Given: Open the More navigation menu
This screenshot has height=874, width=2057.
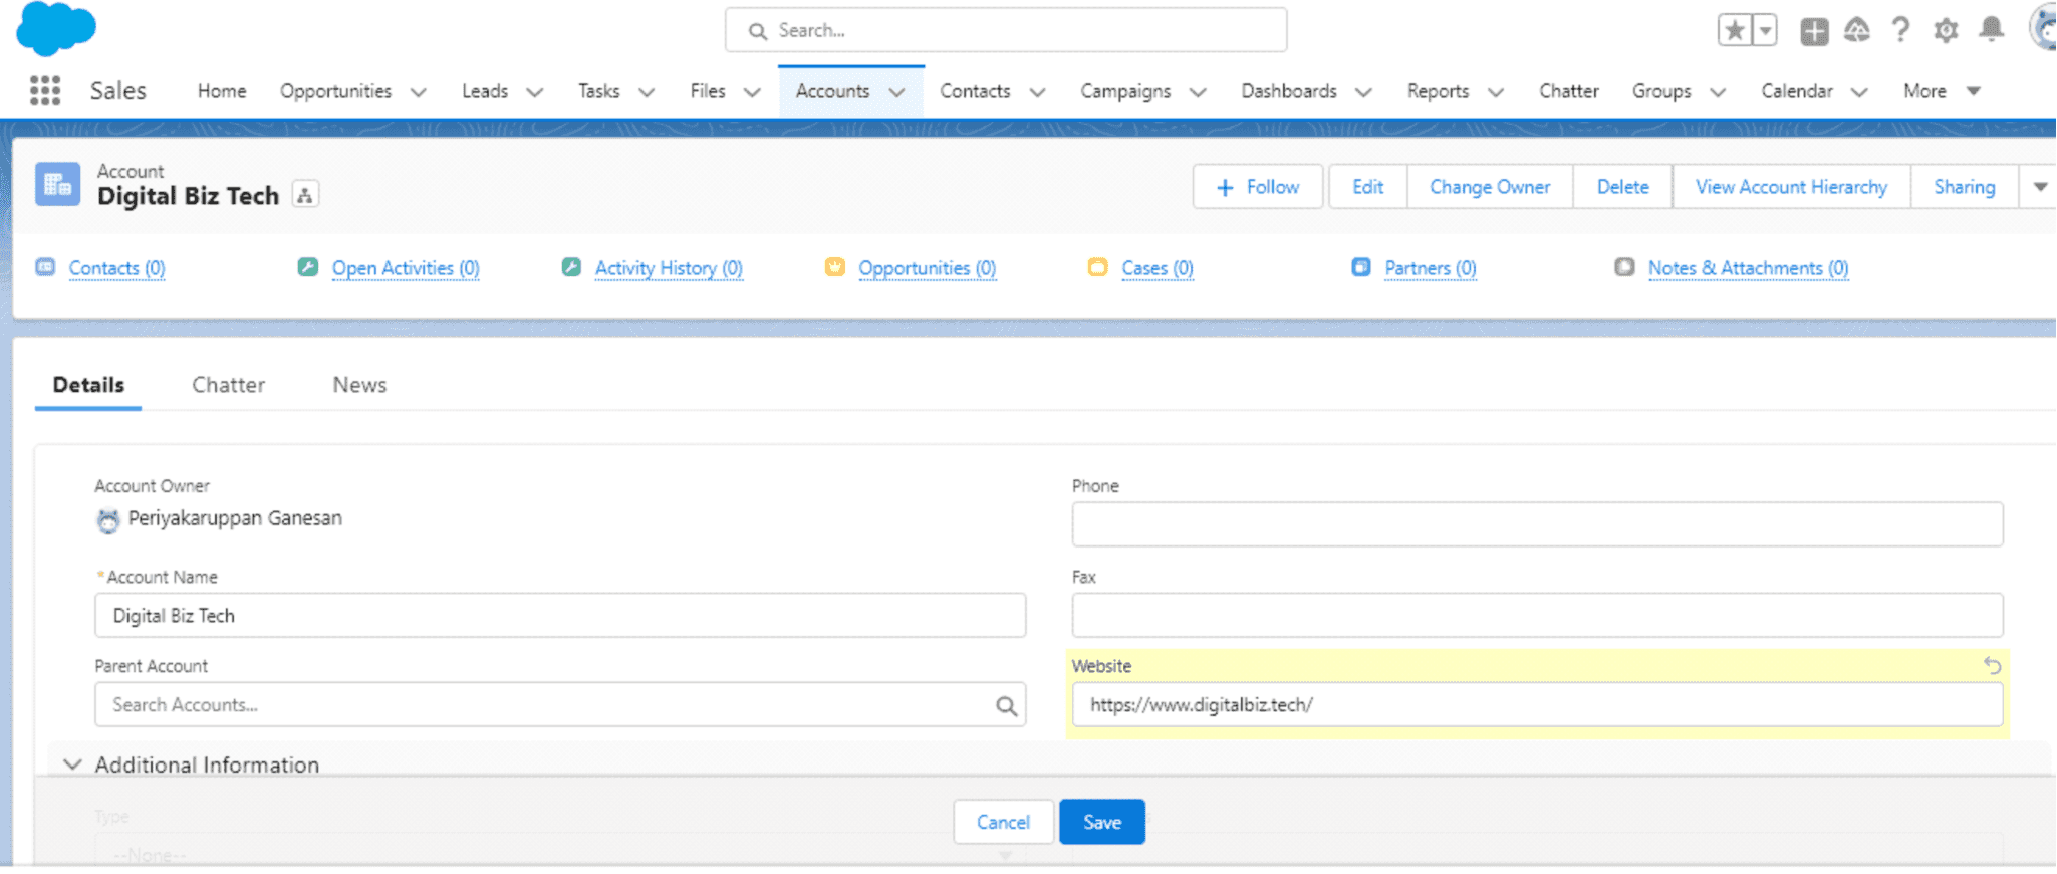Looking at the screenshot, I should click(x=1941, y=91).
